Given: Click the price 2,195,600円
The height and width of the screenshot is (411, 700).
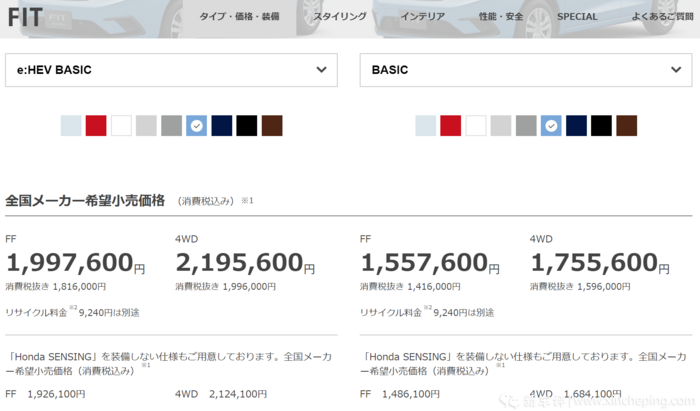Looking at the screenshot, I should (245, 262).
